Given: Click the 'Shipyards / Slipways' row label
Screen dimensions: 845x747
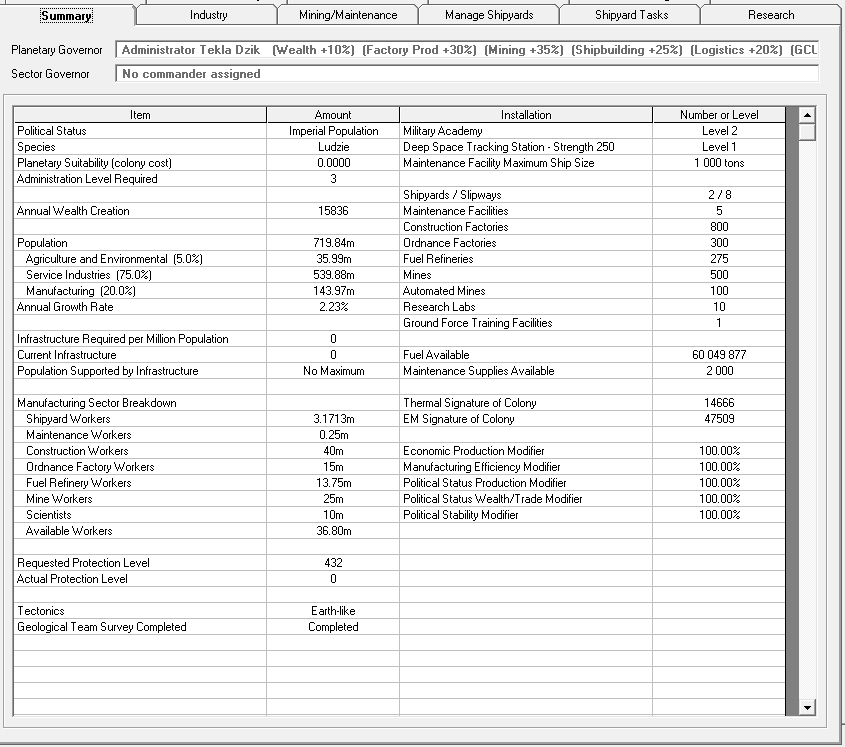Looking at the screenshot, I should pos(452,195).
